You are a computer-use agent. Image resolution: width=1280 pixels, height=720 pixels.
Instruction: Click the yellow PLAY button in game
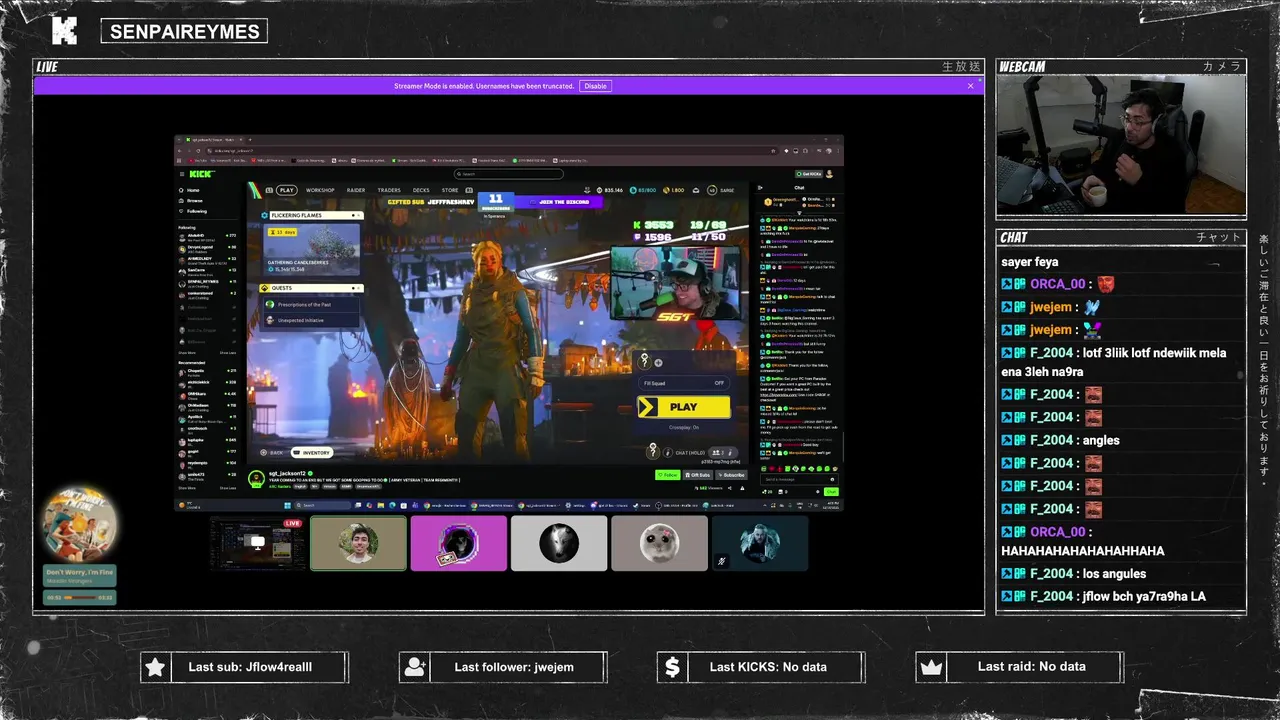(x=684, y=407)
